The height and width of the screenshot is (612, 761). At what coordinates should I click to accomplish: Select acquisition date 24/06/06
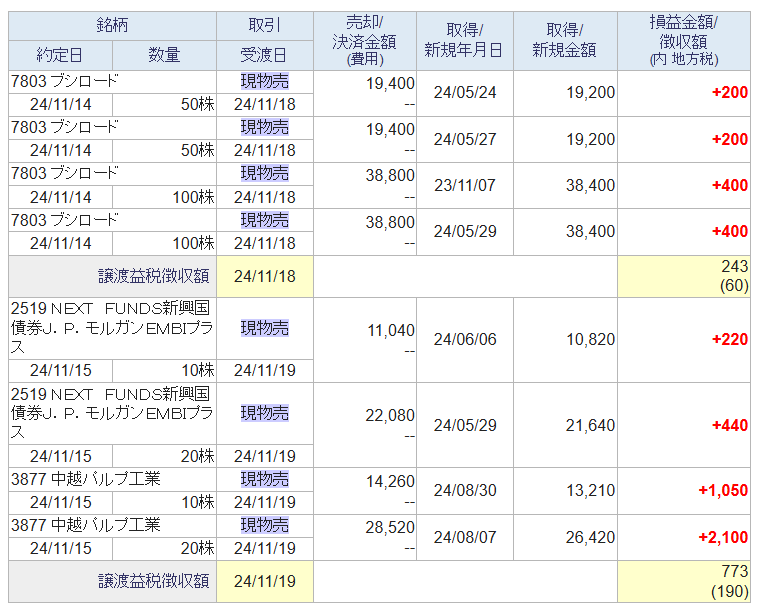[x=464, y=339]
